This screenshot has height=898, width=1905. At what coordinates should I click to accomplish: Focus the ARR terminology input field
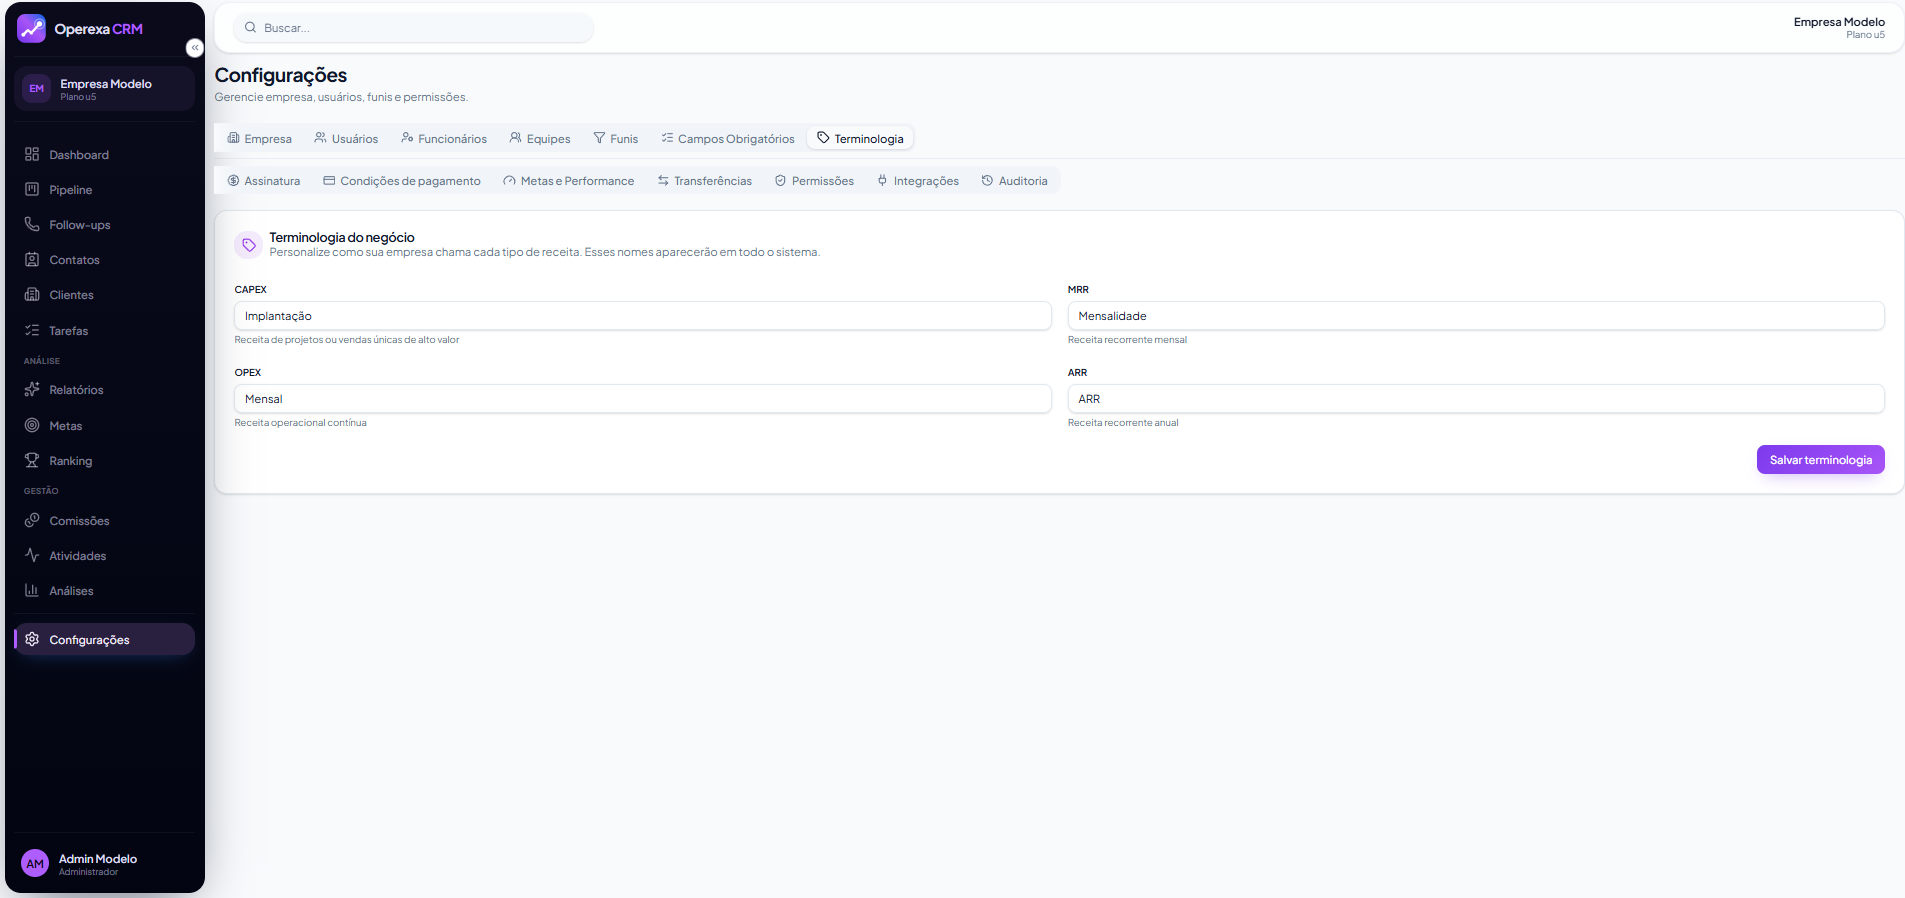pos(1476,399)
